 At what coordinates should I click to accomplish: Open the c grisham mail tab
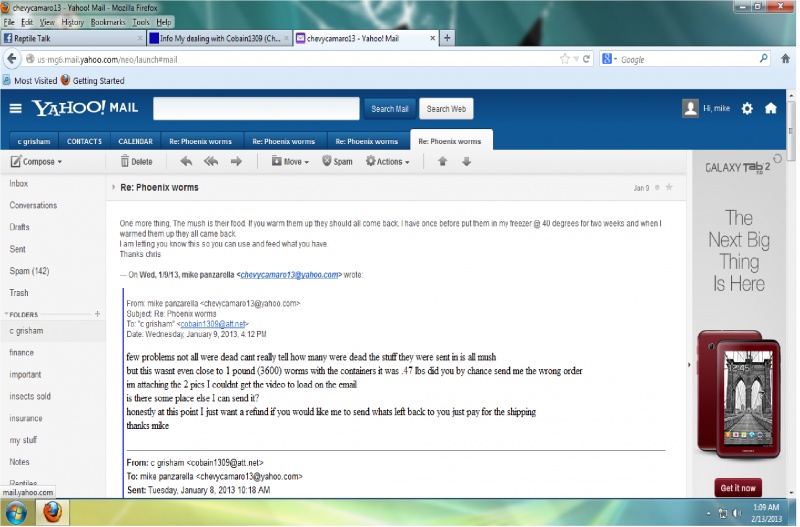34,141
